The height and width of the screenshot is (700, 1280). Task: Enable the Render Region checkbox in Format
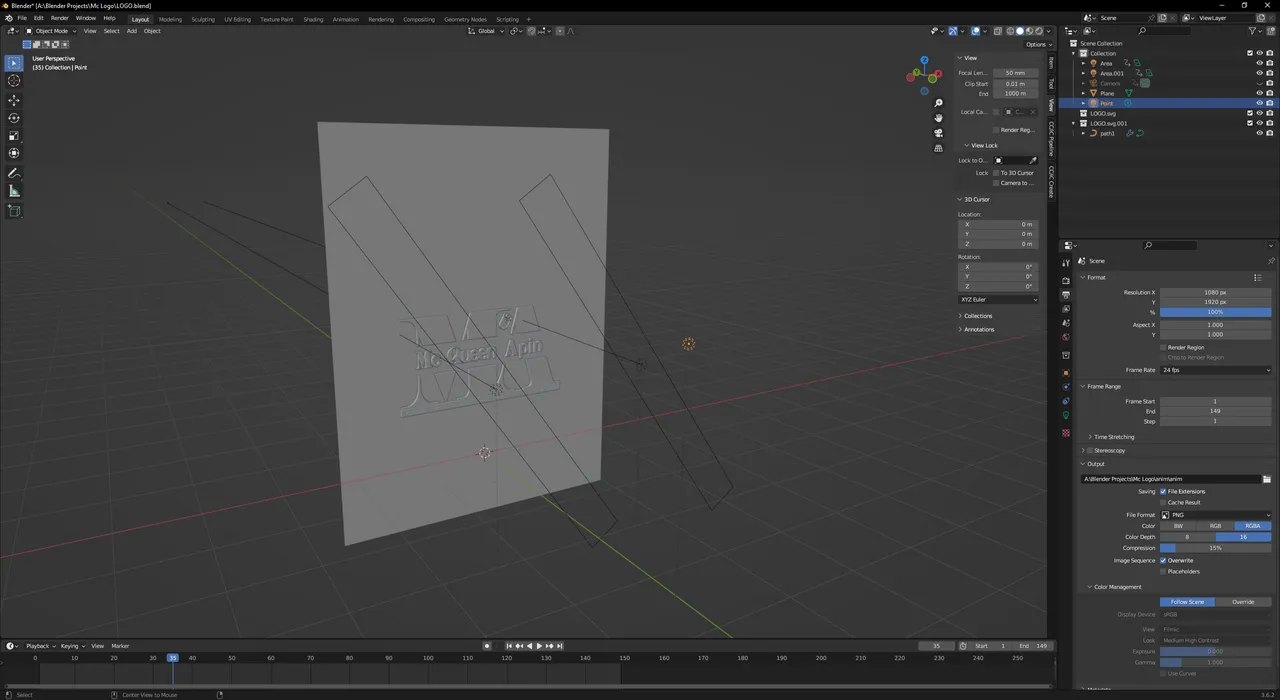1164,347
